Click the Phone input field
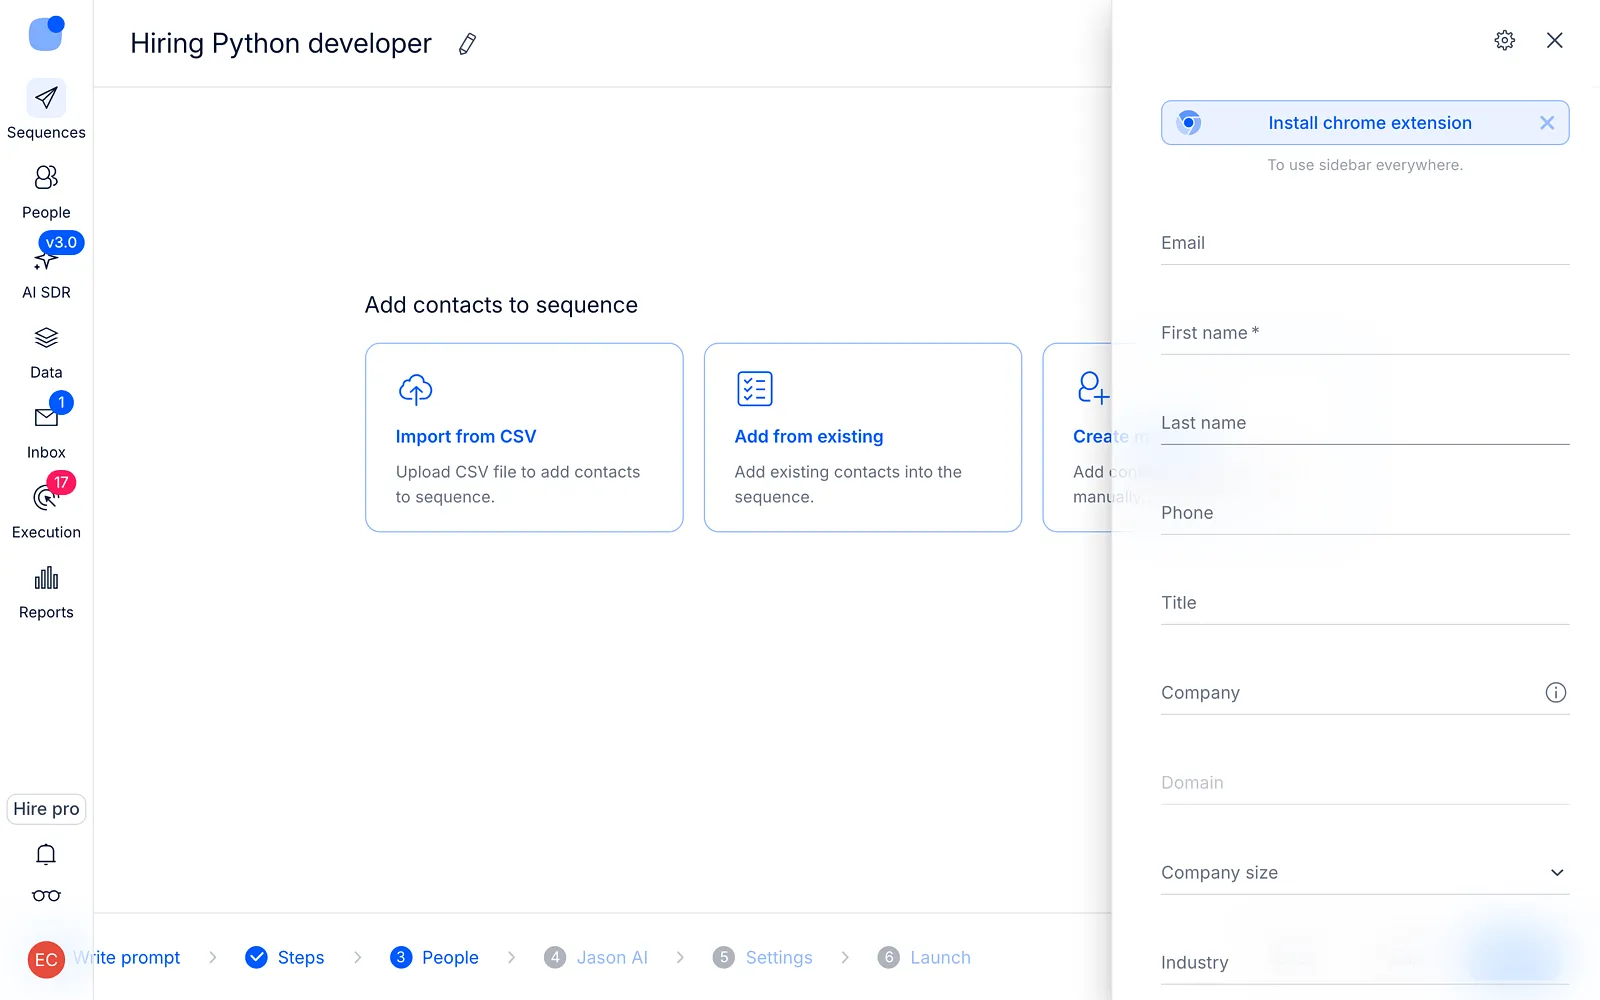1600x1000 pixels. coord(1365,513)
